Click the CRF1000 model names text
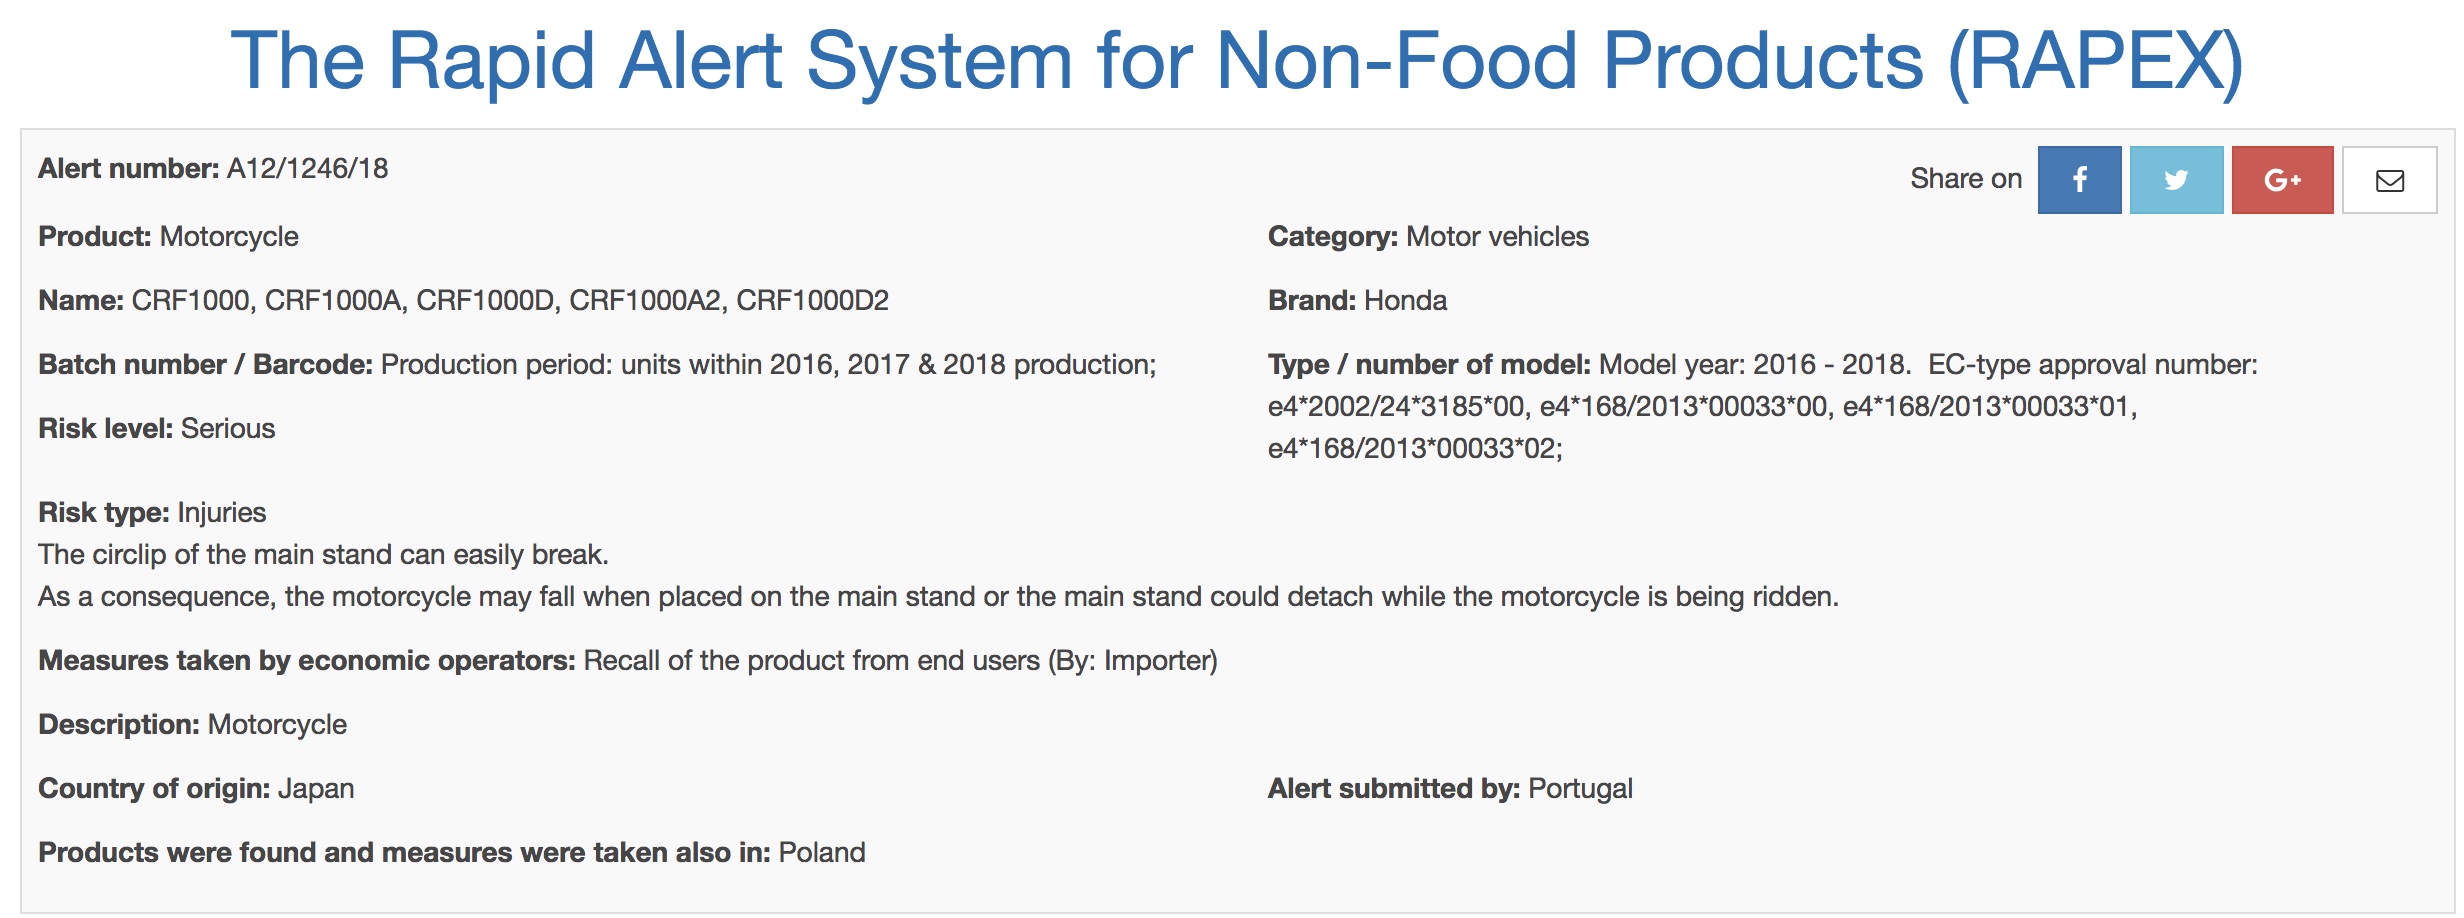The image size is (2464, 918). 510,300
